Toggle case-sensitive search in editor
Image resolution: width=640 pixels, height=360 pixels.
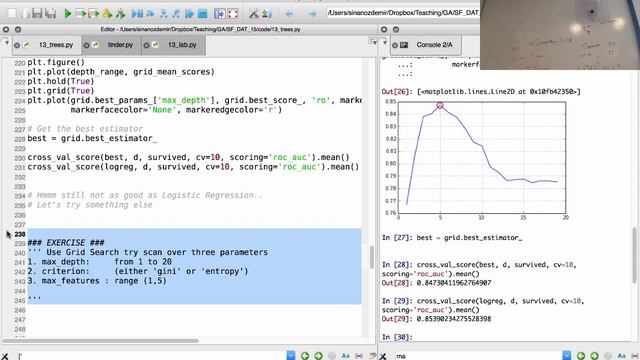click(x=345, y=356)
